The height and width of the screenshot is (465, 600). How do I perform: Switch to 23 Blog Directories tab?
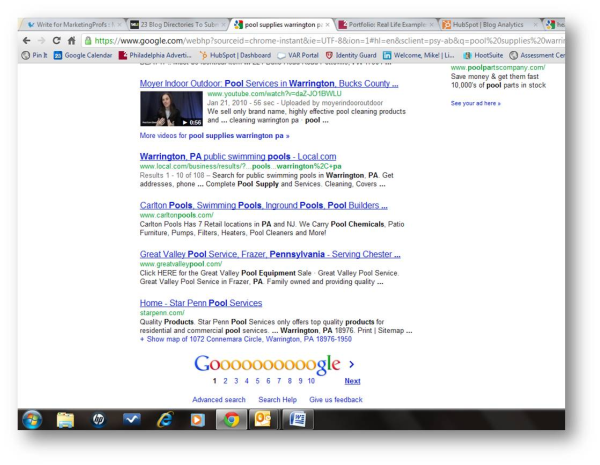click(178, 24)
